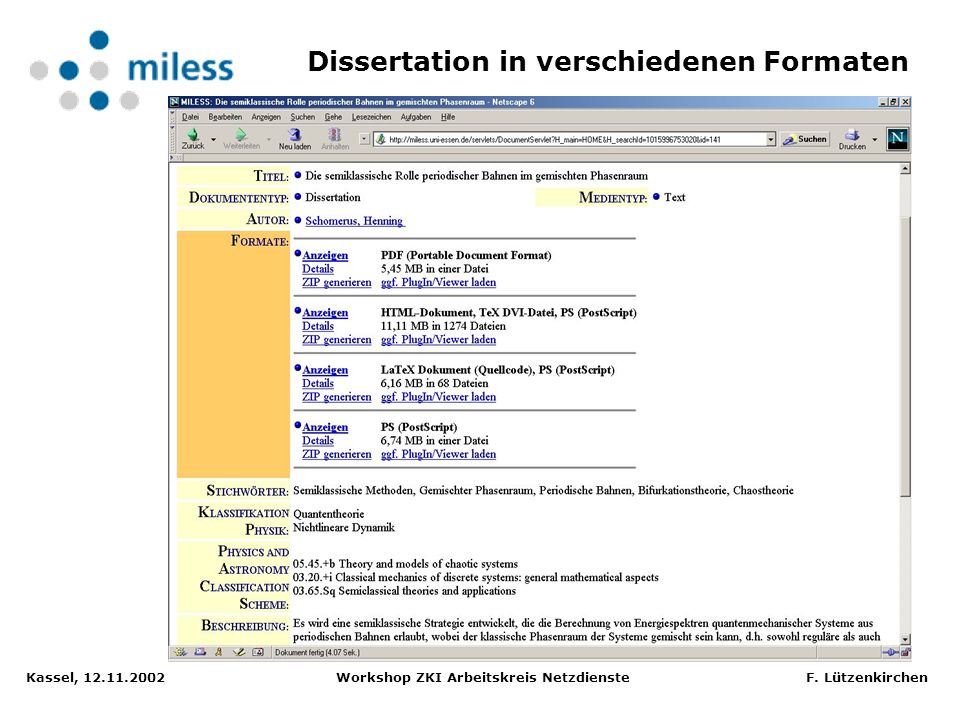Viewport: 960px width, 720px height.
Task: Open the Hilfe menu
Action: 448,117
